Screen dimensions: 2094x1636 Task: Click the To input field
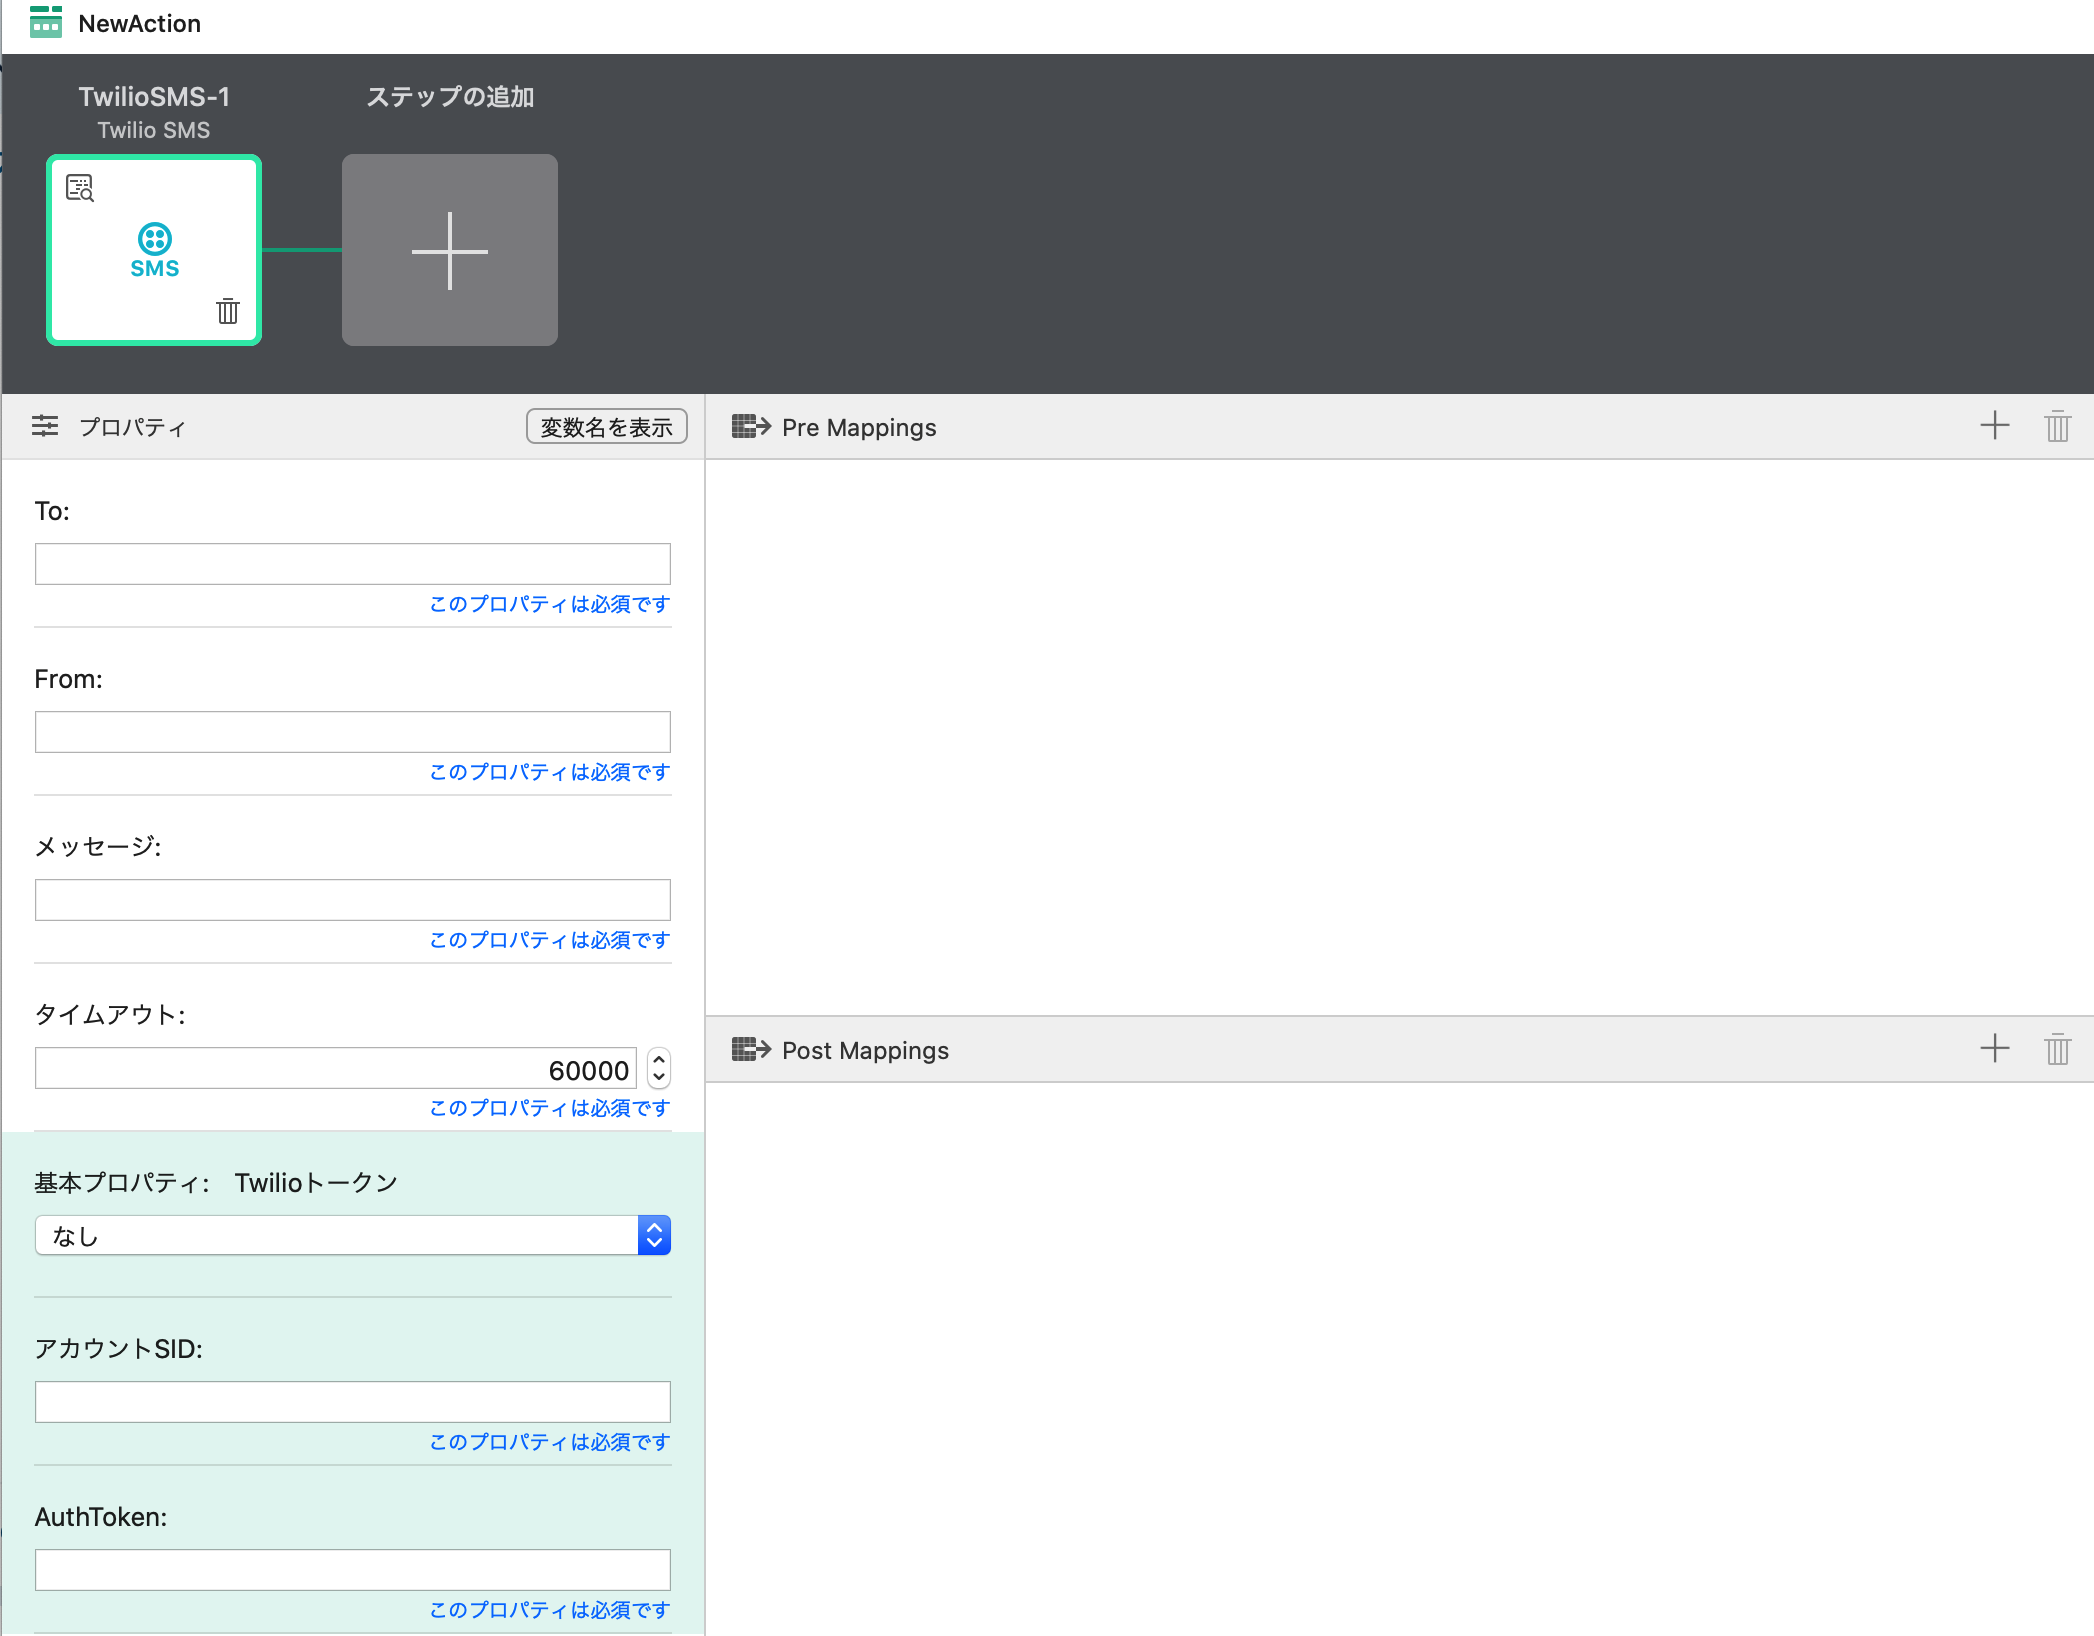(352, 564)
